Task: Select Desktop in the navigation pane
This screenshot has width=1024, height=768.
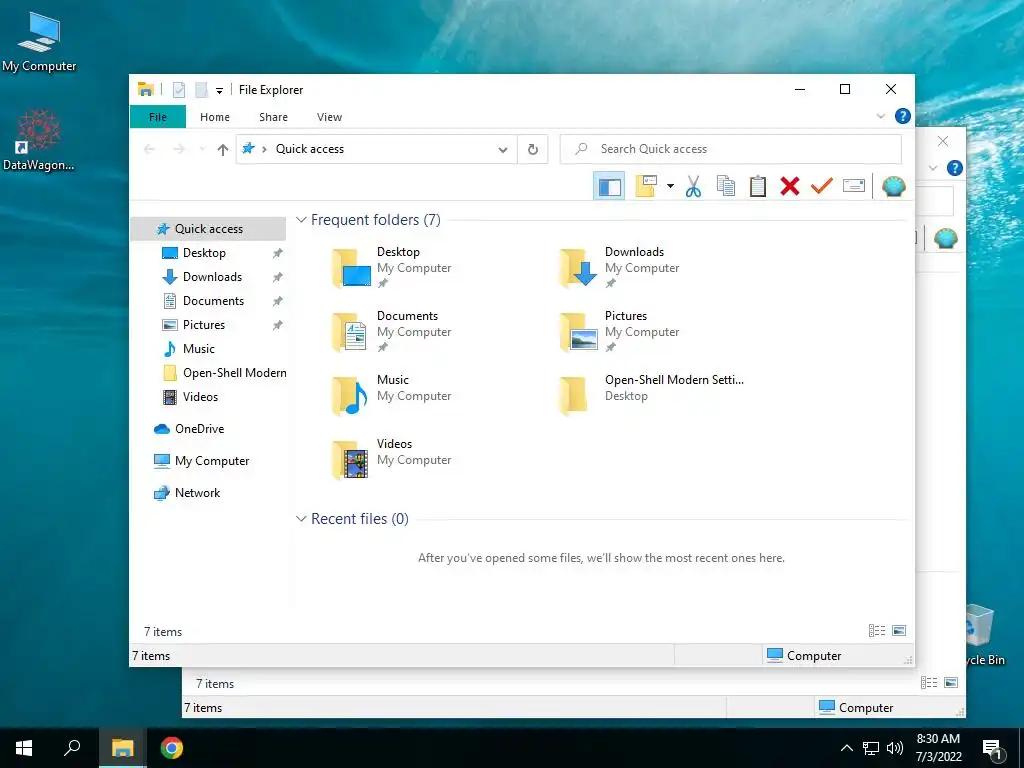Action: click(204, 253)
